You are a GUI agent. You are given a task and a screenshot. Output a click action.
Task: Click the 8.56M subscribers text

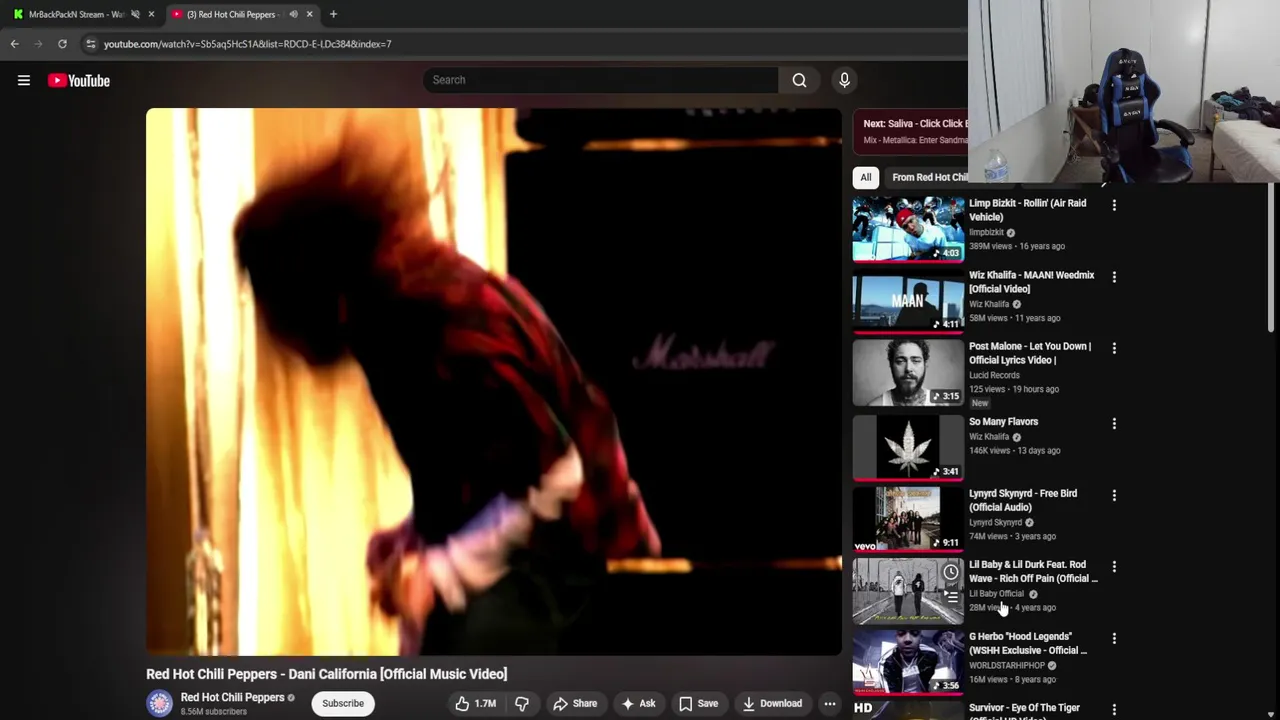214,712
